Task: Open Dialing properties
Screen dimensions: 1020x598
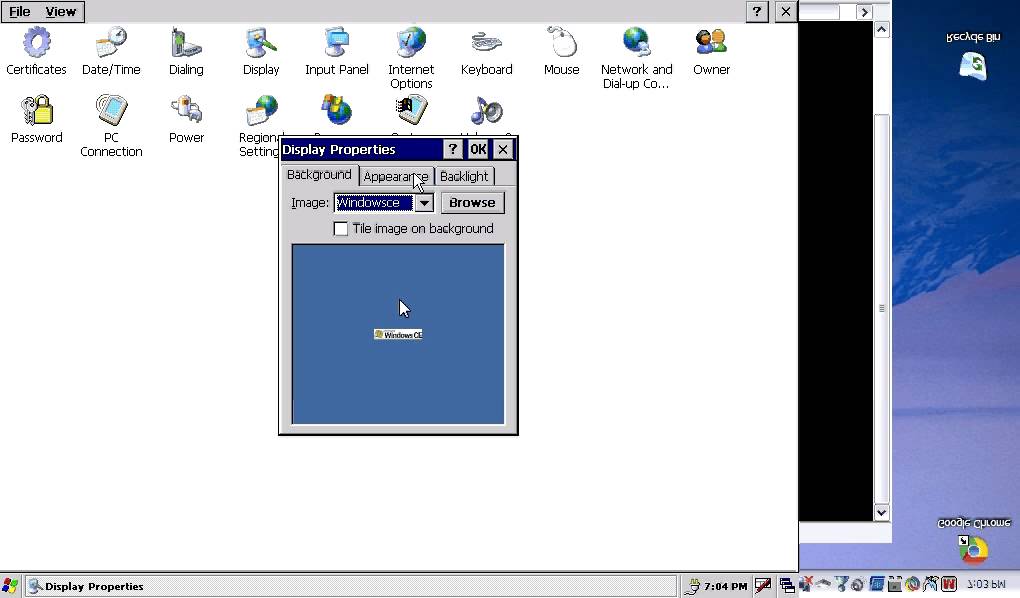Action: point(186,45)
